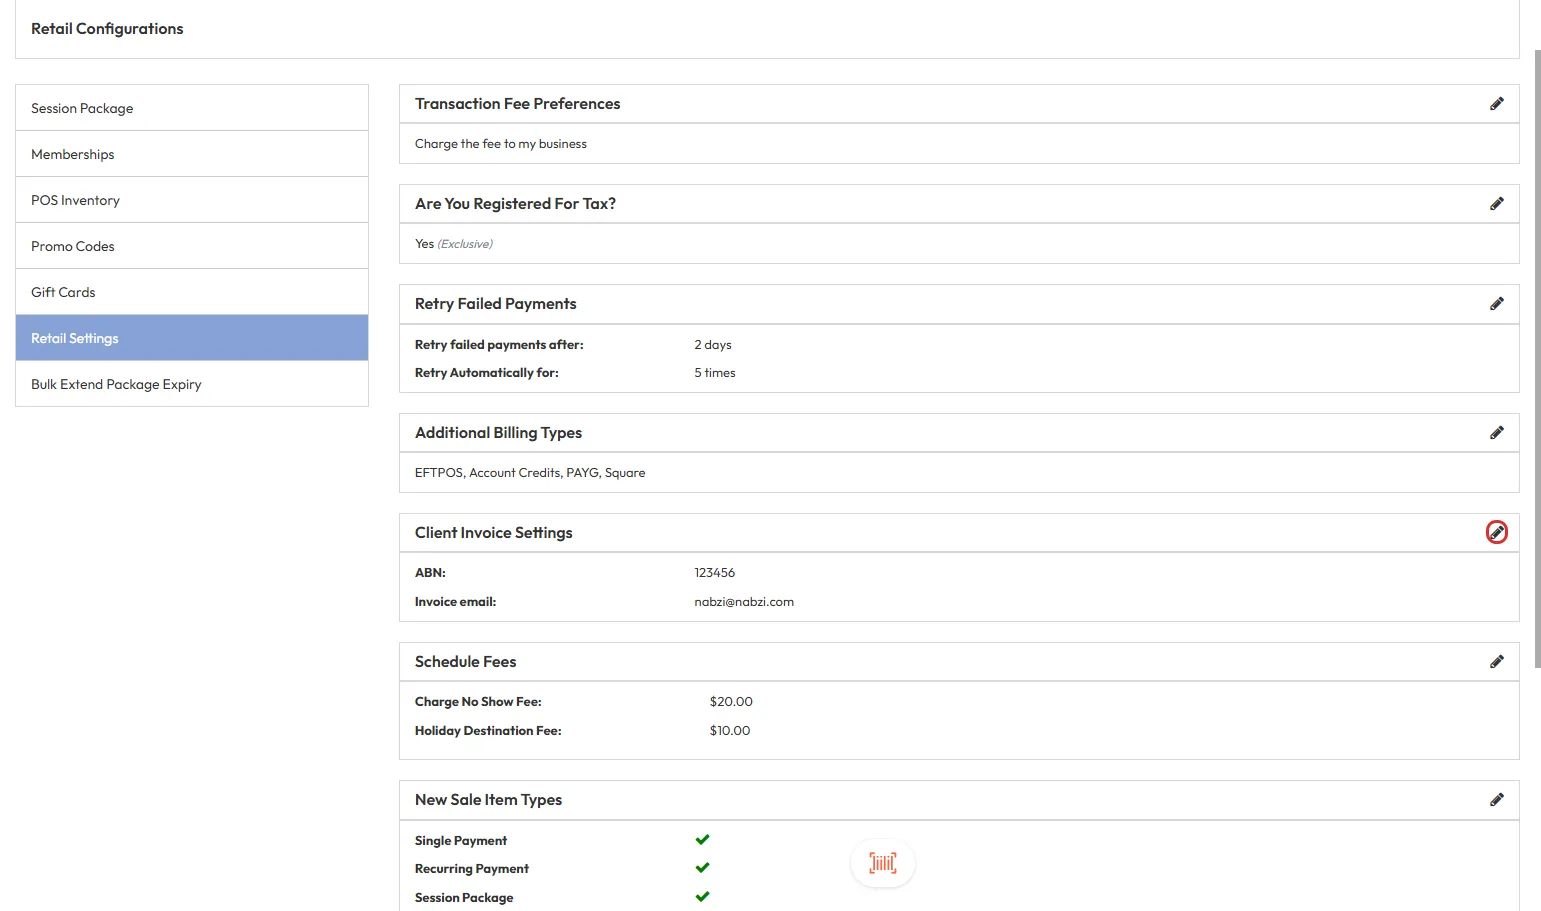Screen dimensions: 1541x911
Task: Select POS Inventory menu item
Action: click(x=75, y=200)
